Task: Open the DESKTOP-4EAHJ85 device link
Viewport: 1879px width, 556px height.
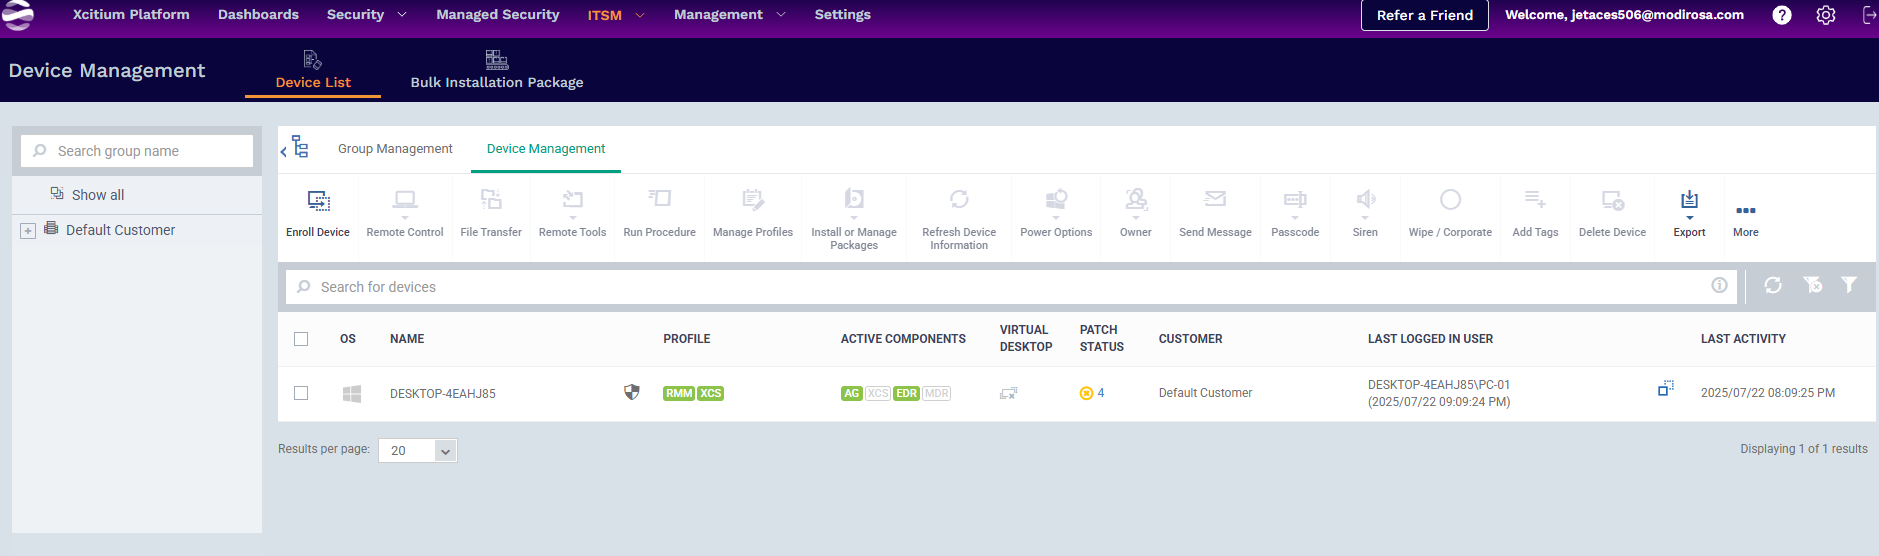Action: [443, 394]
